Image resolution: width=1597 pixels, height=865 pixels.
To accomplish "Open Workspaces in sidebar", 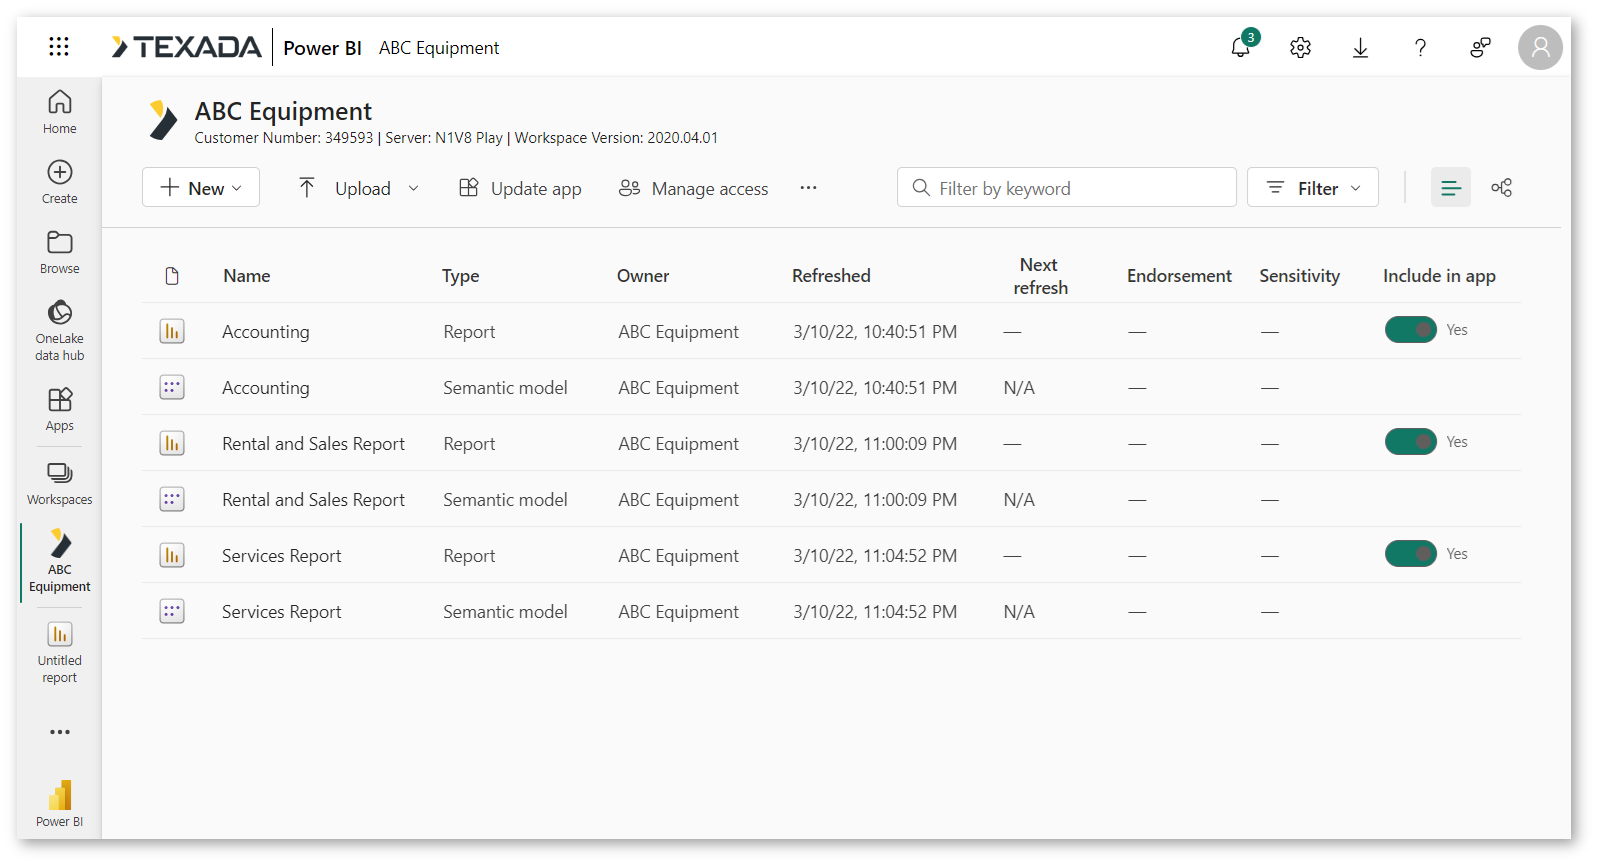I will (60, 483).
